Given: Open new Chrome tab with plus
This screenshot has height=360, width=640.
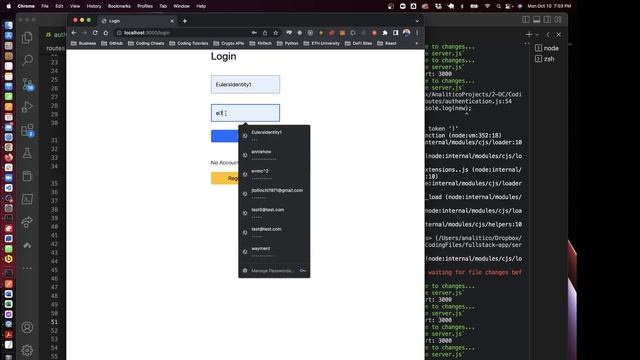Looking at the screenshot, I should click(184, 21).
